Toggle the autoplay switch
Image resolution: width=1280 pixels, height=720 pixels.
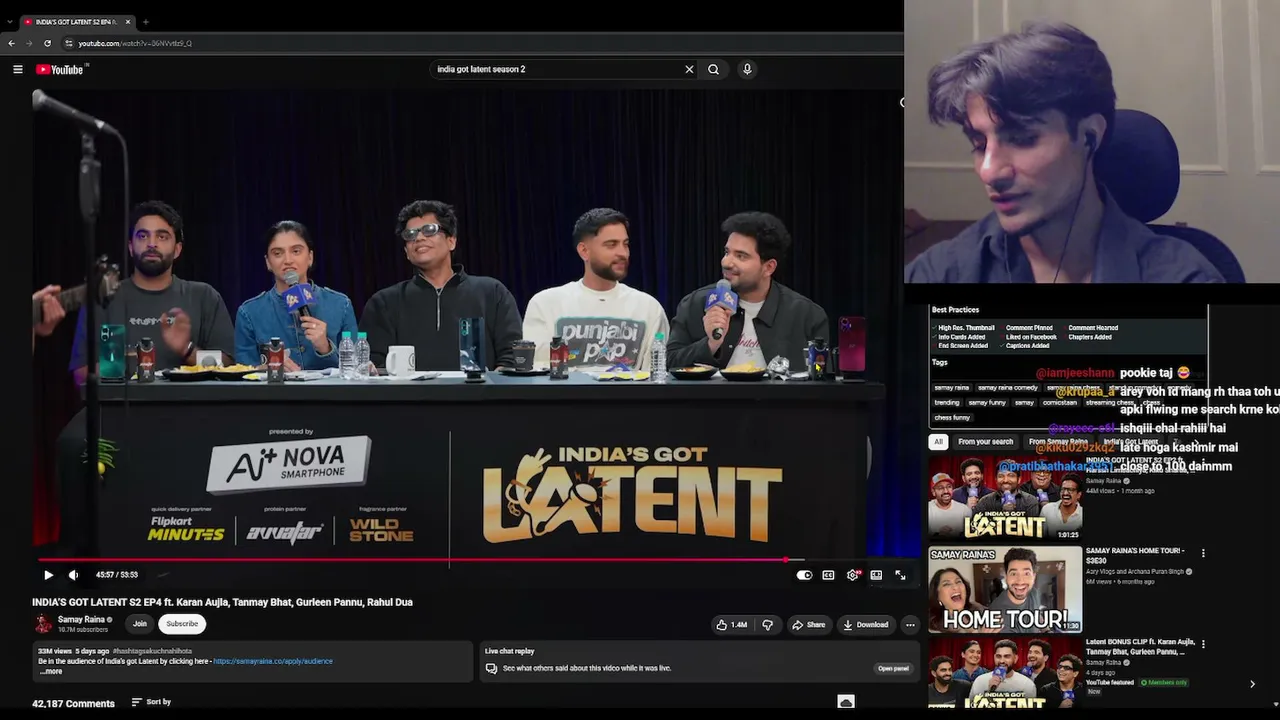pos(804,575)
